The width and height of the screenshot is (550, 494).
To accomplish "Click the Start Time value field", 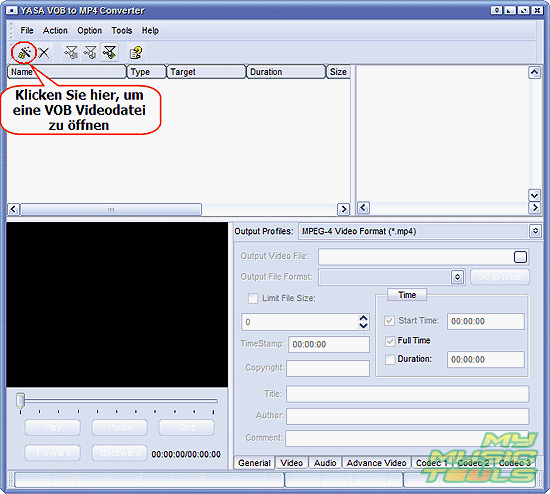I will (486, 321).
